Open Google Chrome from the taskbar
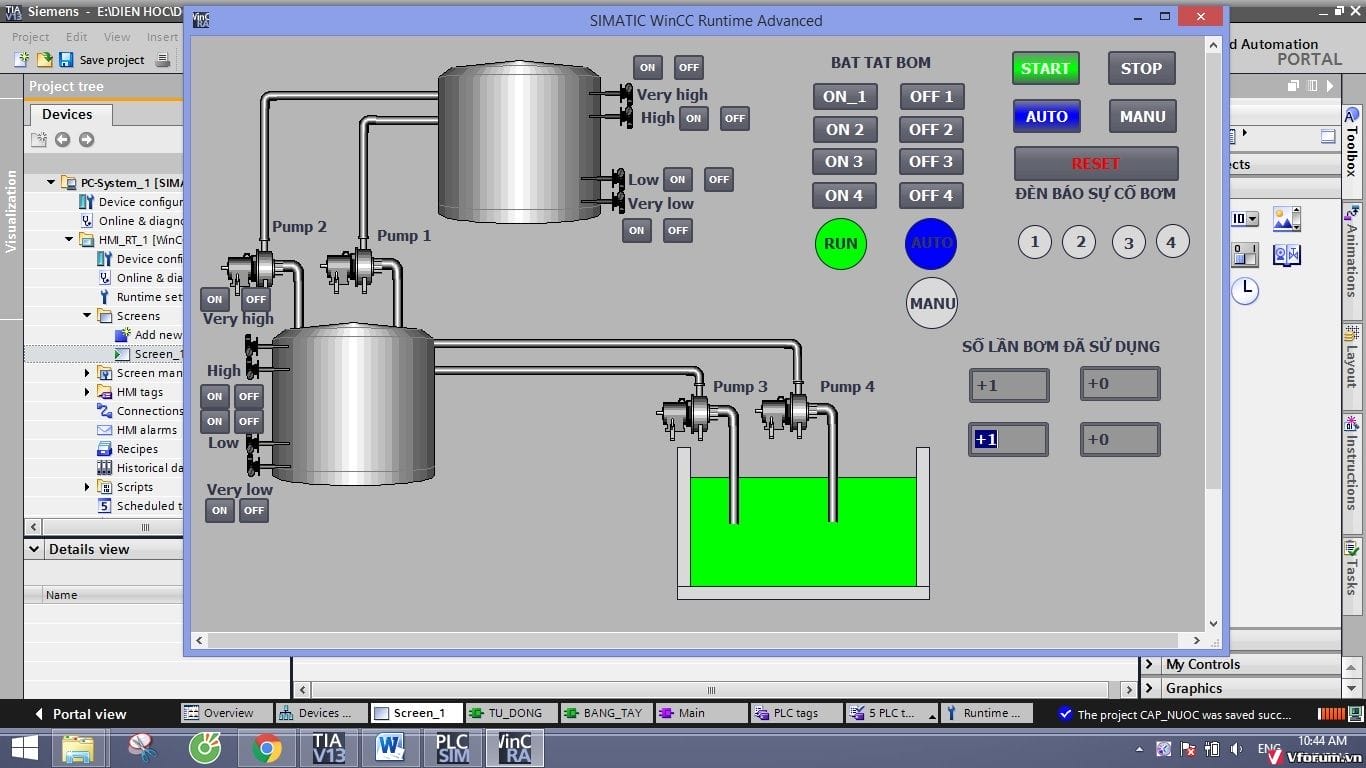This screenshot has height=768, width=1366. tap(267, 748)
